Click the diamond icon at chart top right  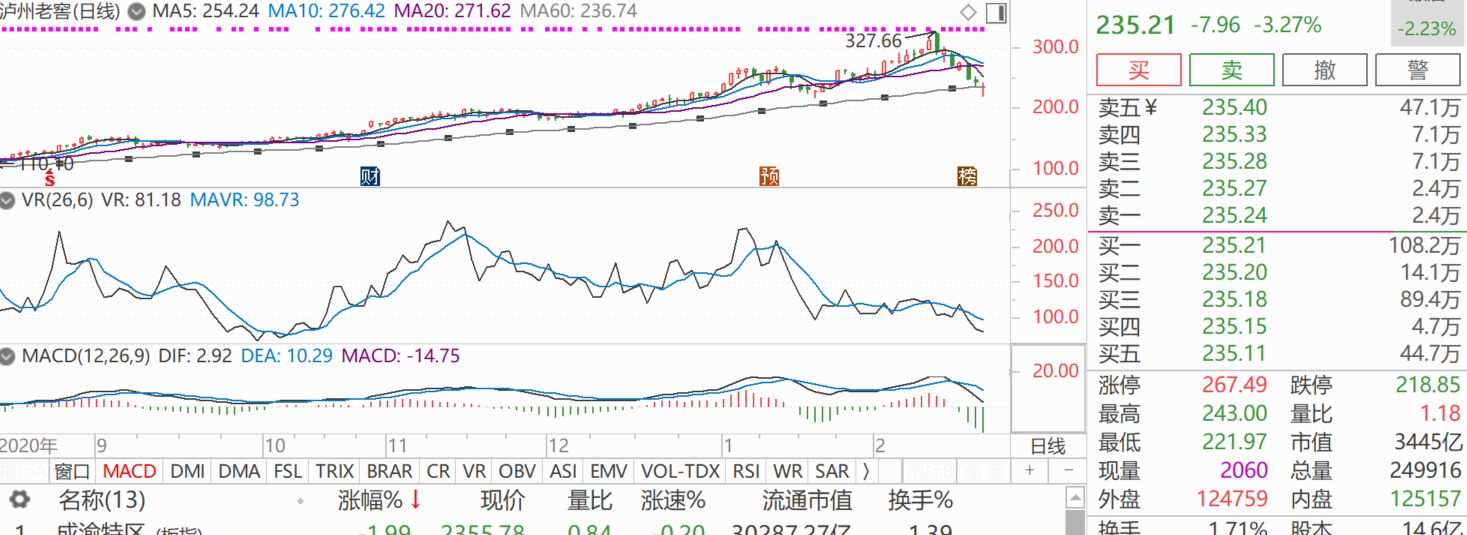(967, 12)
